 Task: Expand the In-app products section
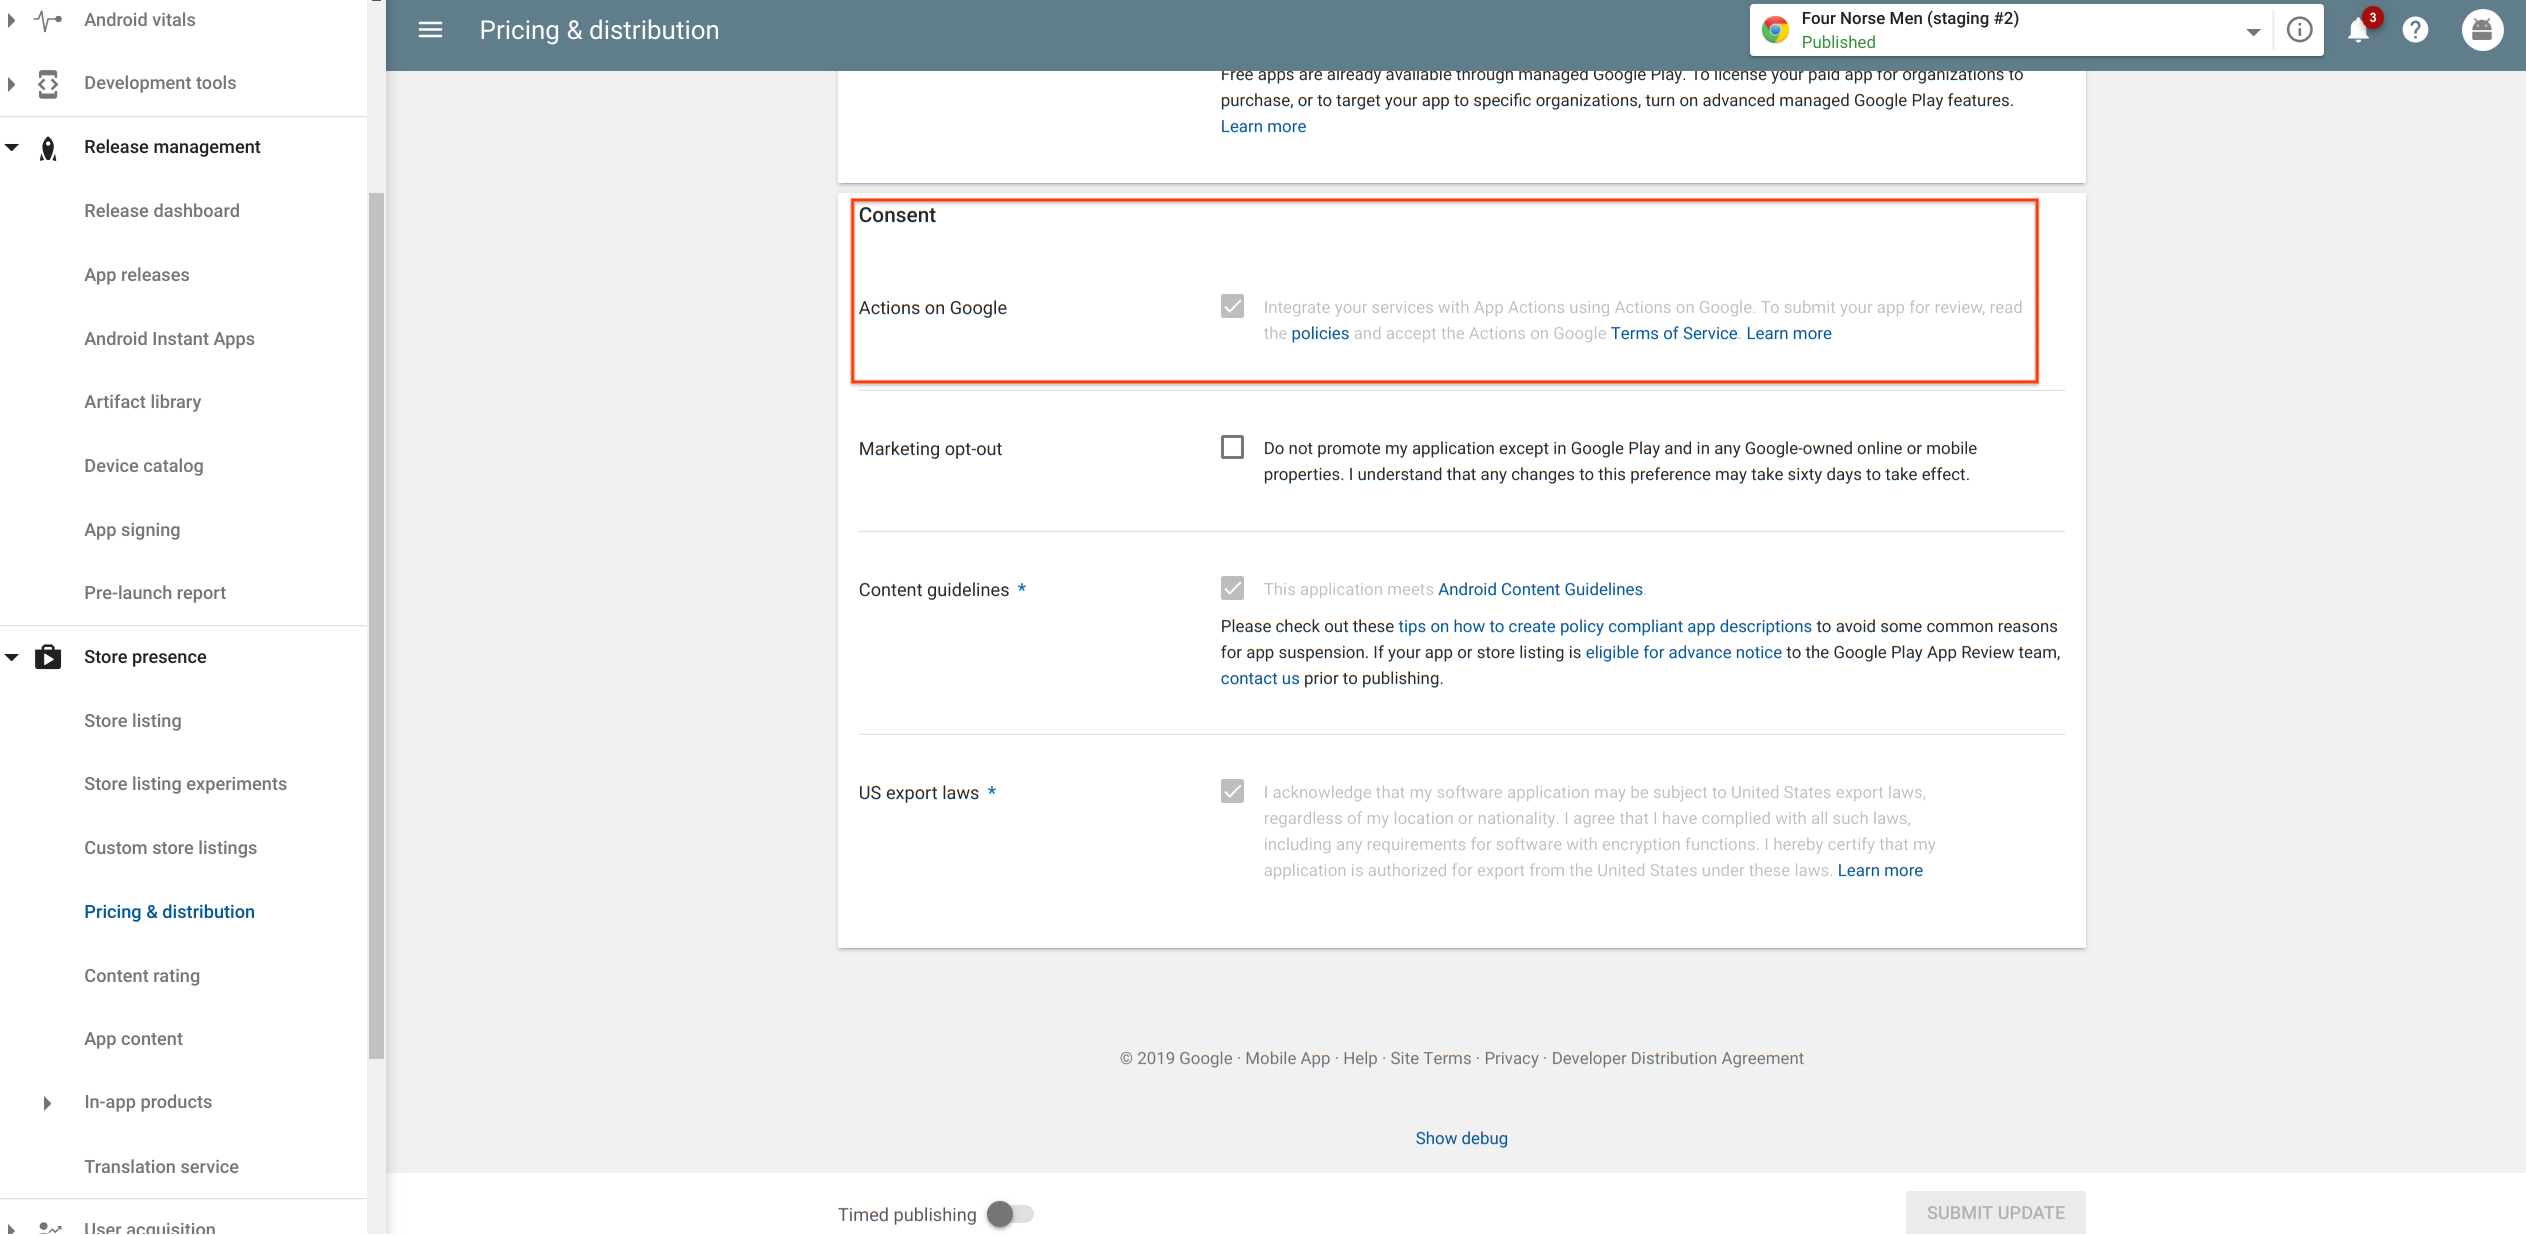[47, 1103]
